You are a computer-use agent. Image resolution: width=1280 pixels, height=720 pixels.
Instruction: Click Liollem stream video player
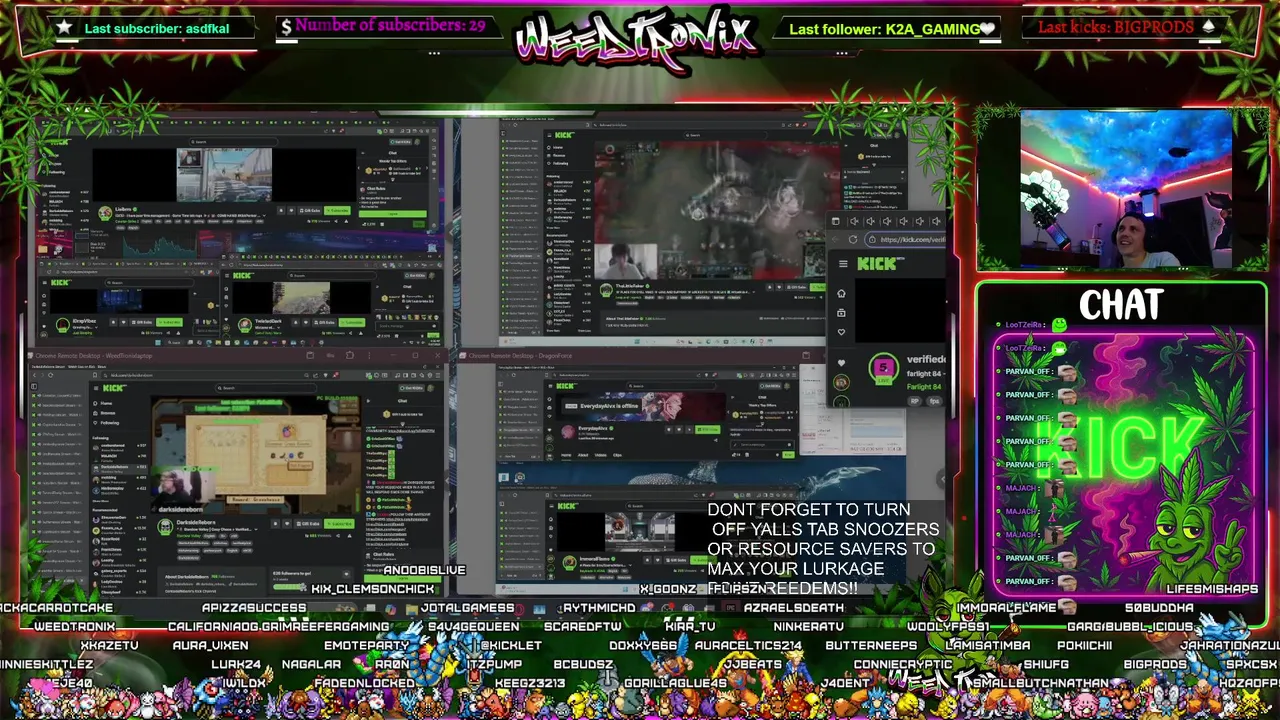(224, 175)
